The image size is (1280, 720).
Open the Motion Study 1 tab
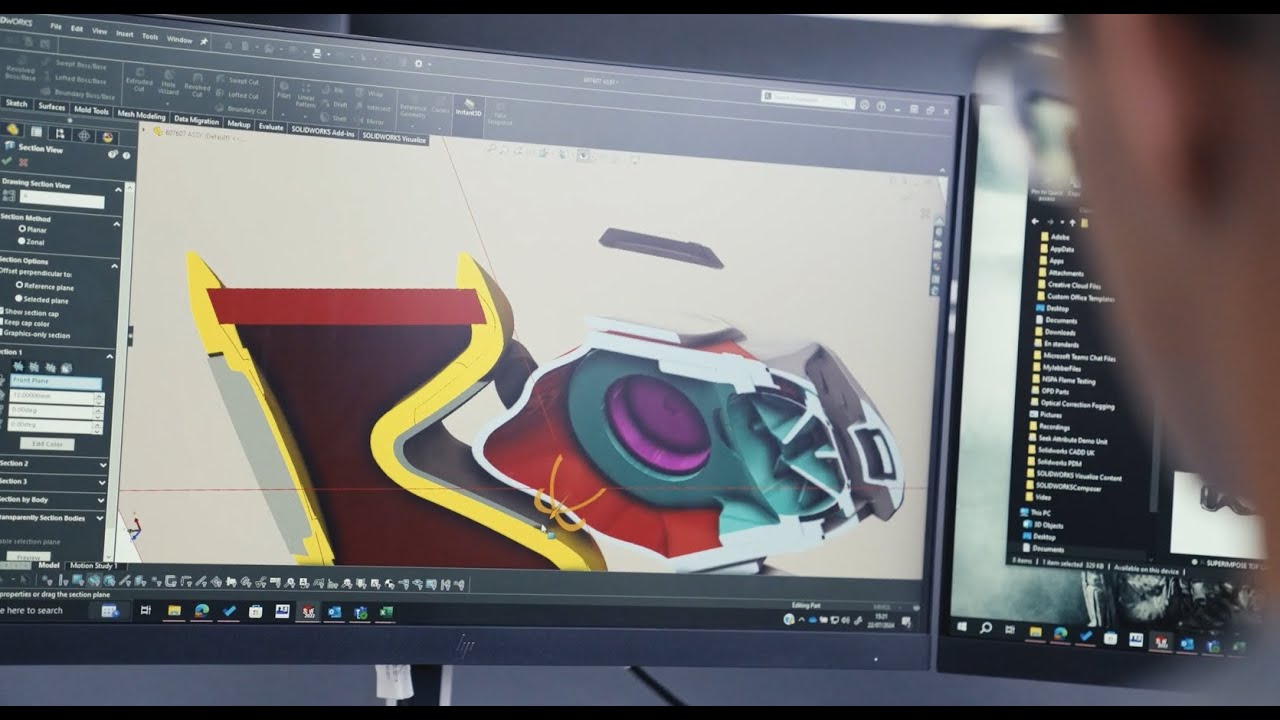93,565
